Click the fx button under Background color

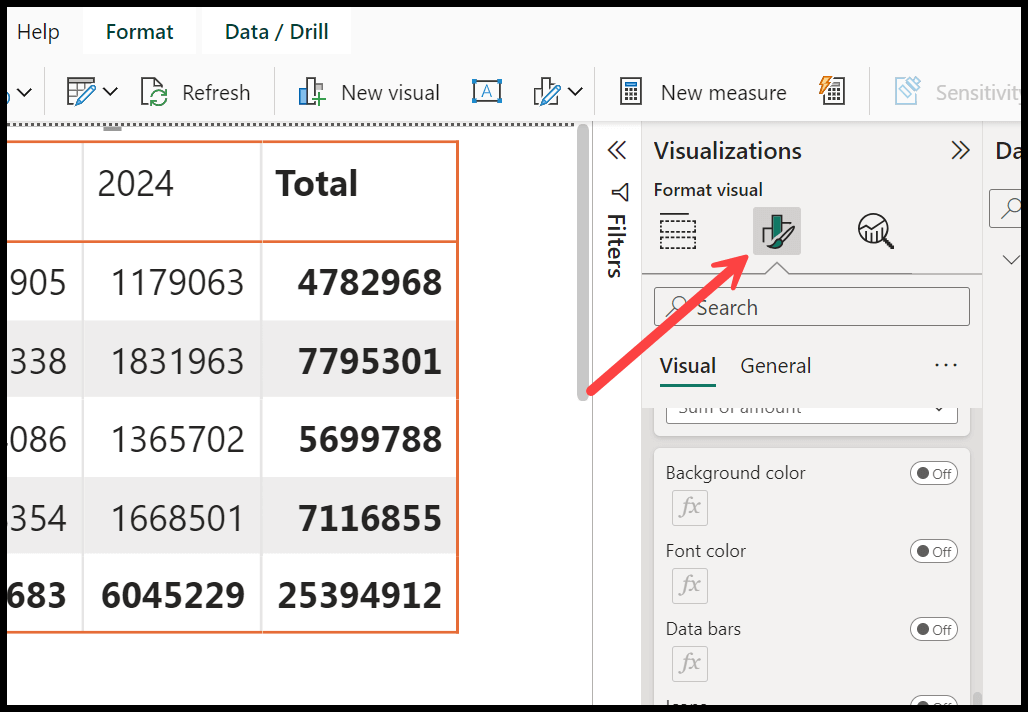pos(690,507)
